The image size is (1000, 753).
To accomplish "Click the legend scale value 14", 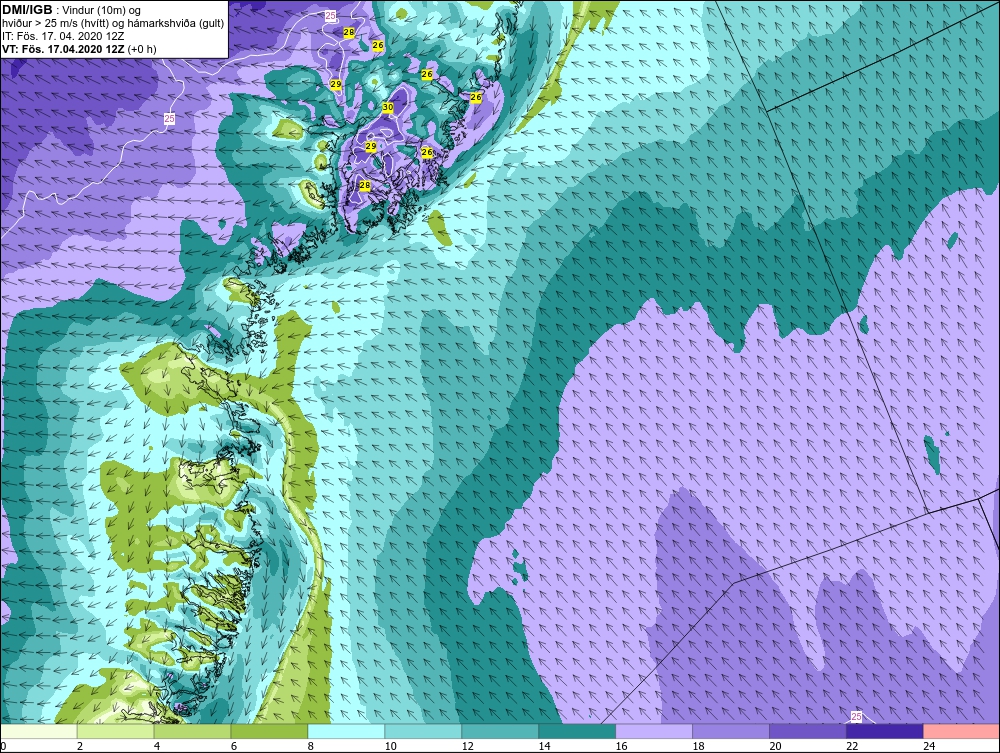I will (x=544, y=746).
